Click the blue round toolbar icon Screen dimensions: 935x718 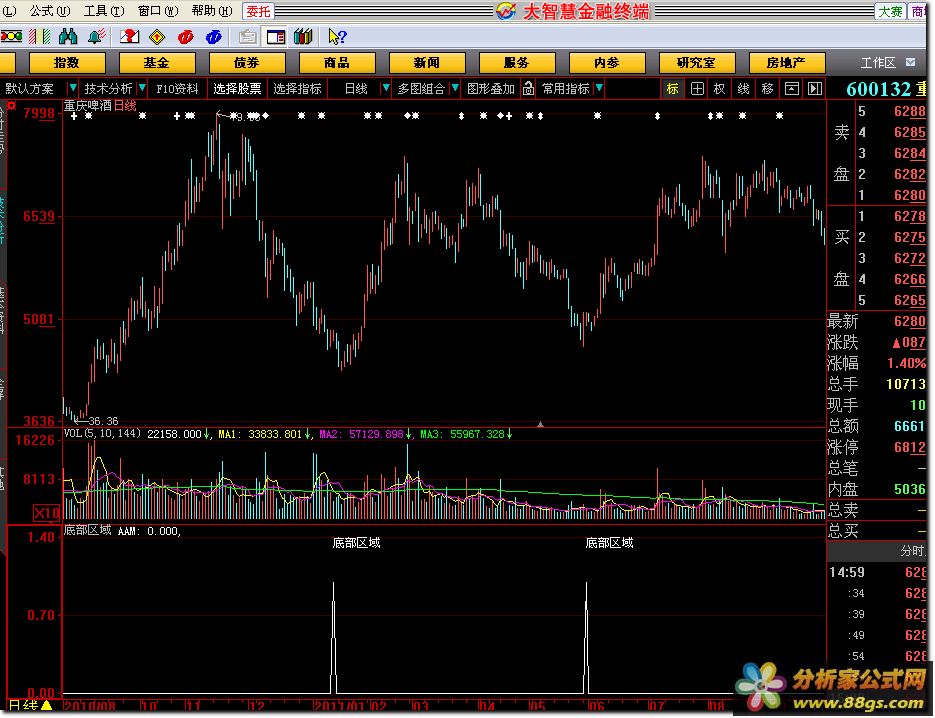click(x=213, y=37)
